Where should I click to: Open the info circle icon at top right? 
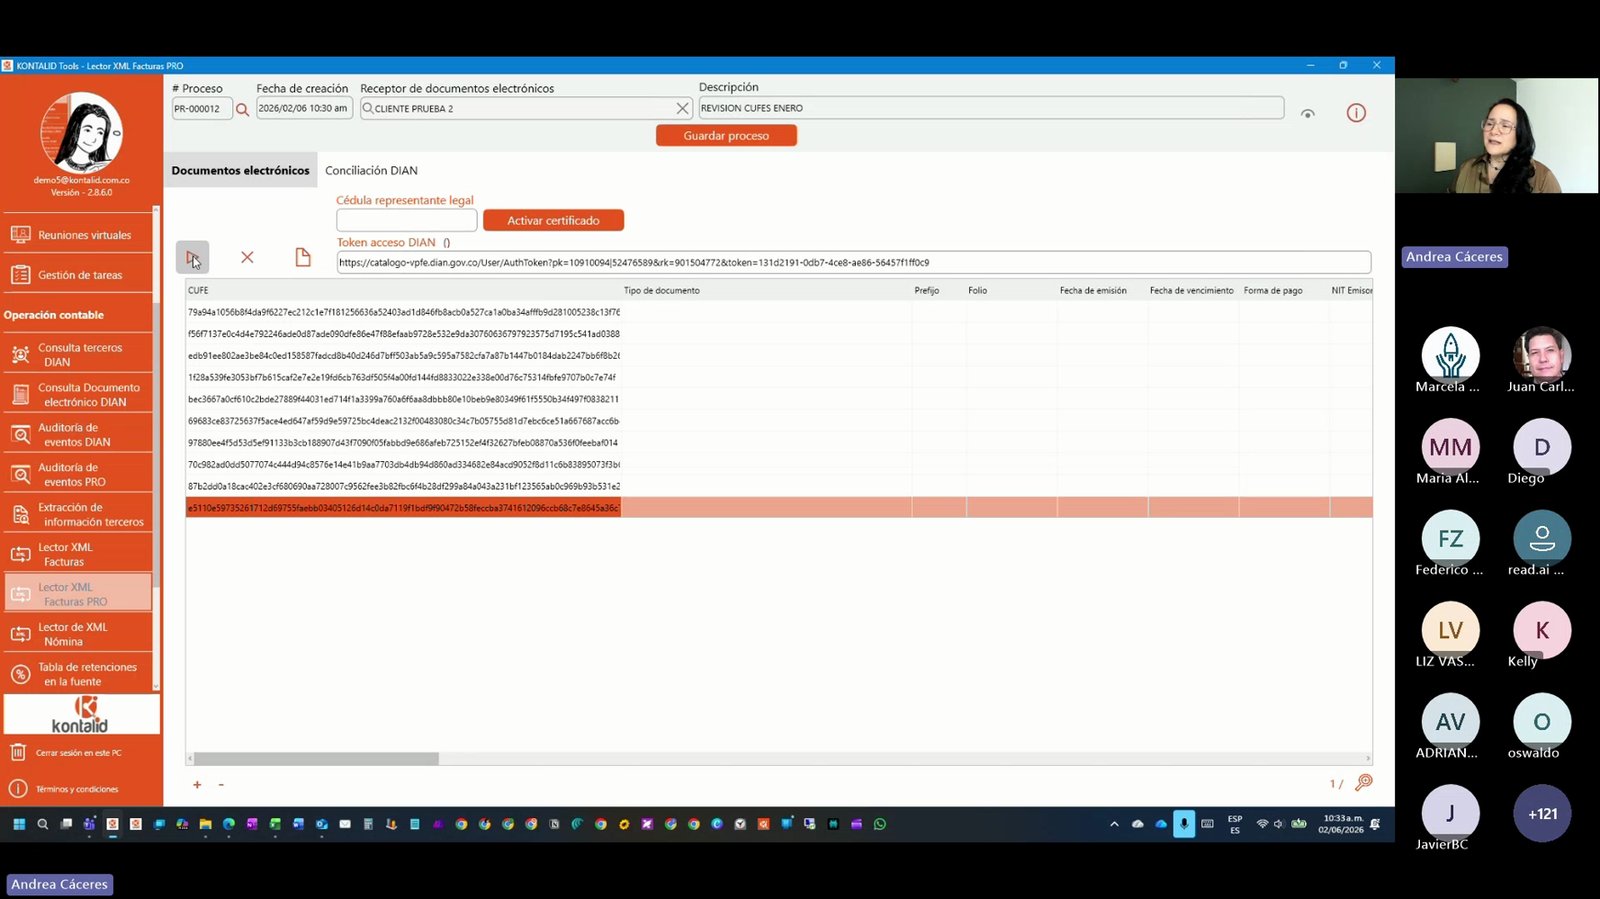pos(1356,113)
